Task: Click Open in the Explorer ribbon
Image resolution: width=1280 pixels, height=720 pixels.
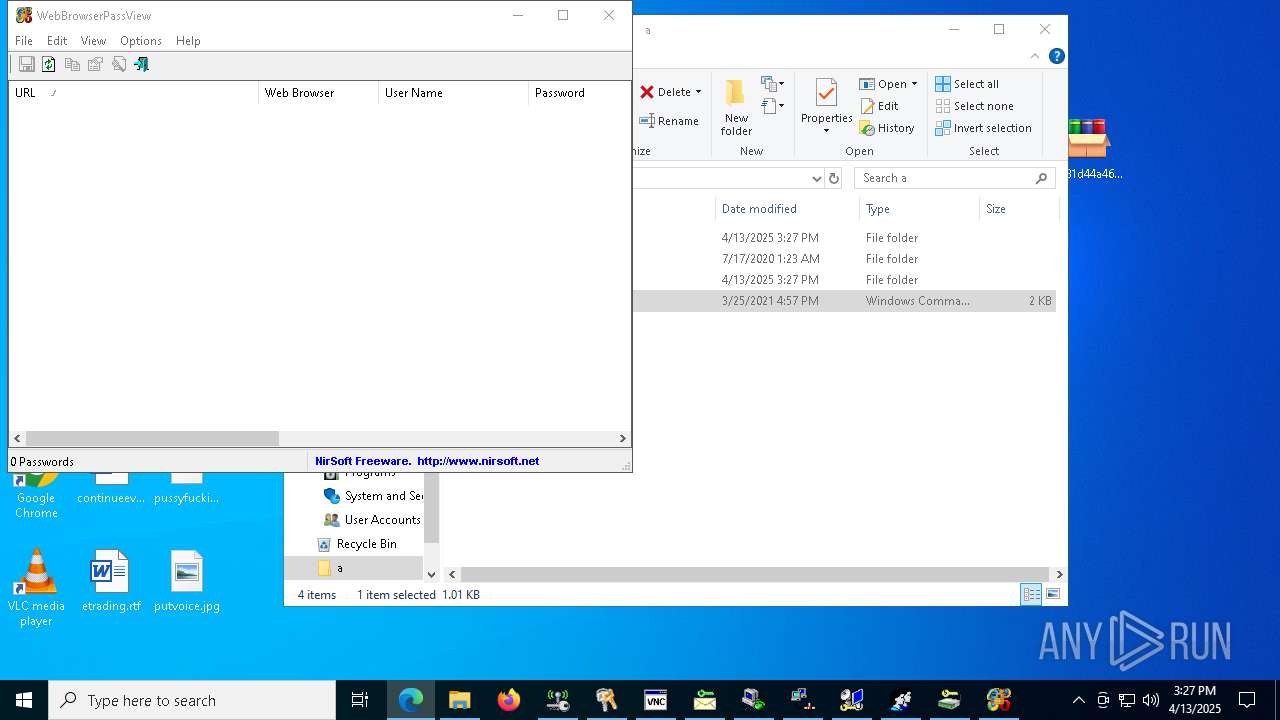Action: [883, 84]
